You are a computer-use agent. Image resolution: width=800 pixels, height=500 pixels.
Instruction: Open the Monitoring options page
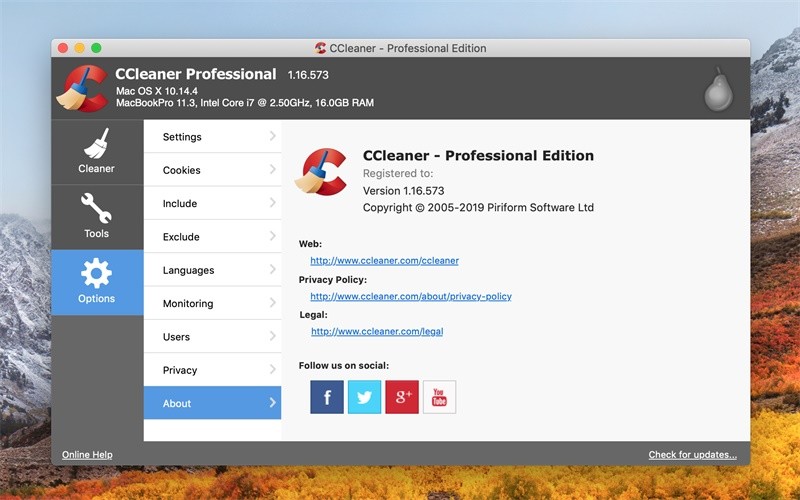(x=212, y=303)
